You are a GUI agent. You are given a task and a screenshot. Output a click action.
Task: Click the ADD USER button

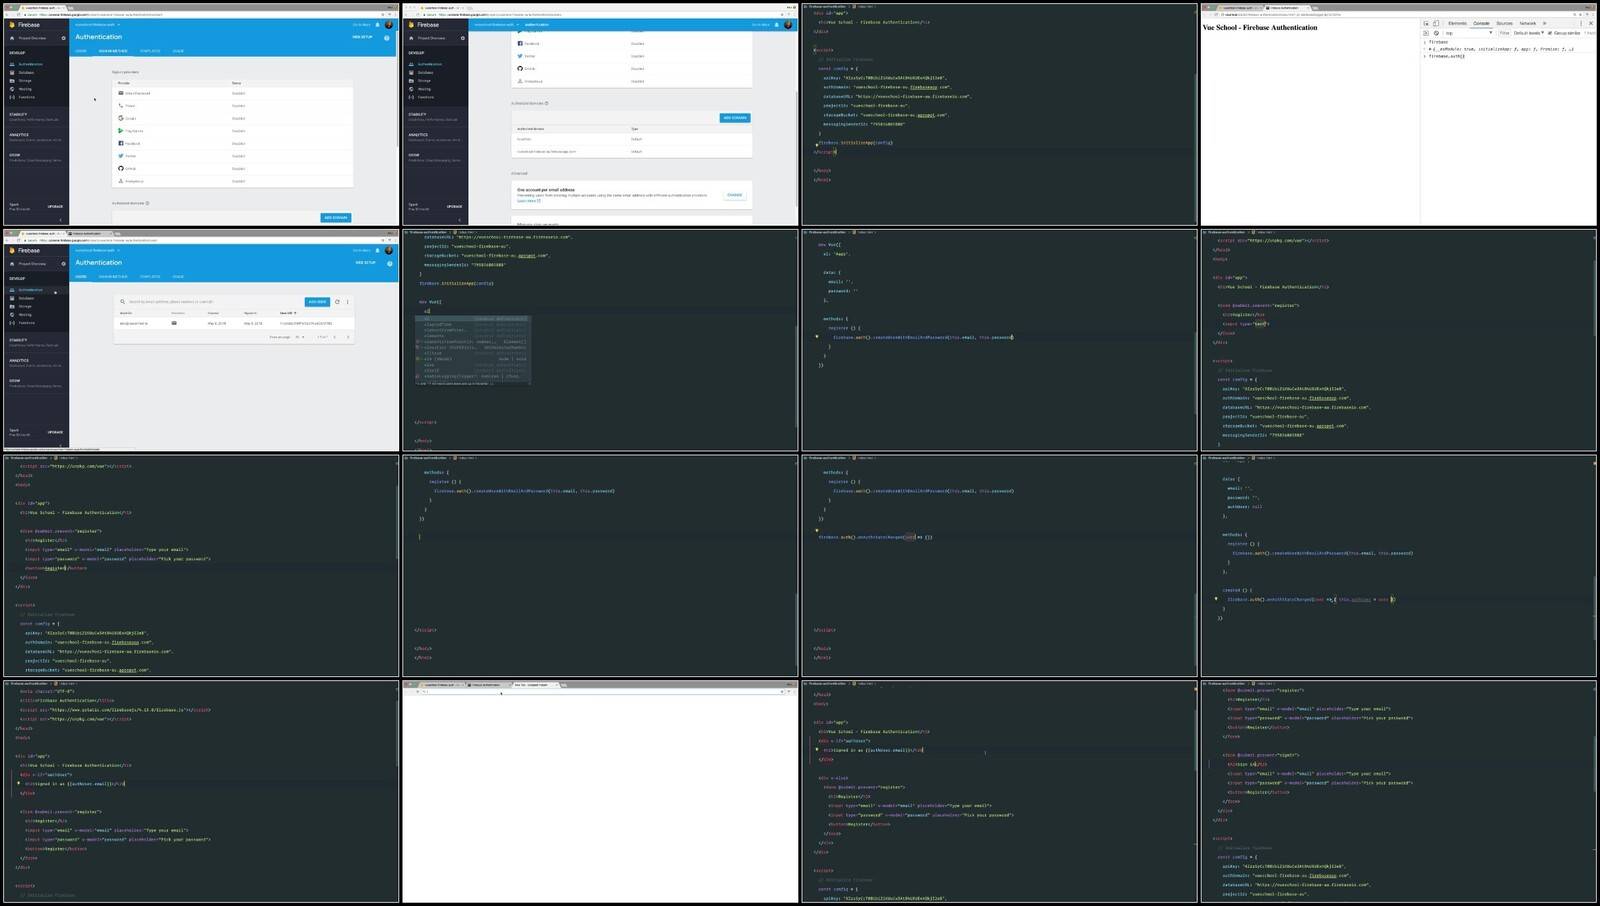click(317, 302)
